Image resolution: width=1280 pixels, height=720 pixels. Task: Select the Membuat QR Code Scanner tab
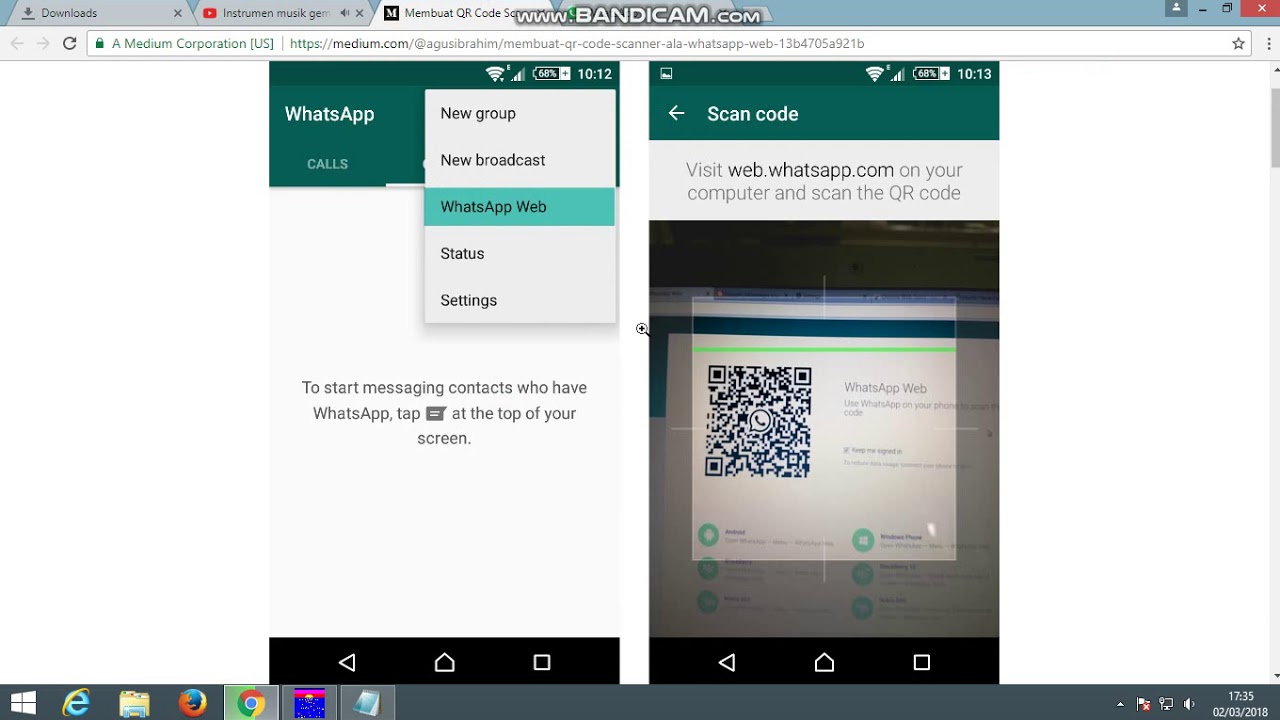[456, 13]
